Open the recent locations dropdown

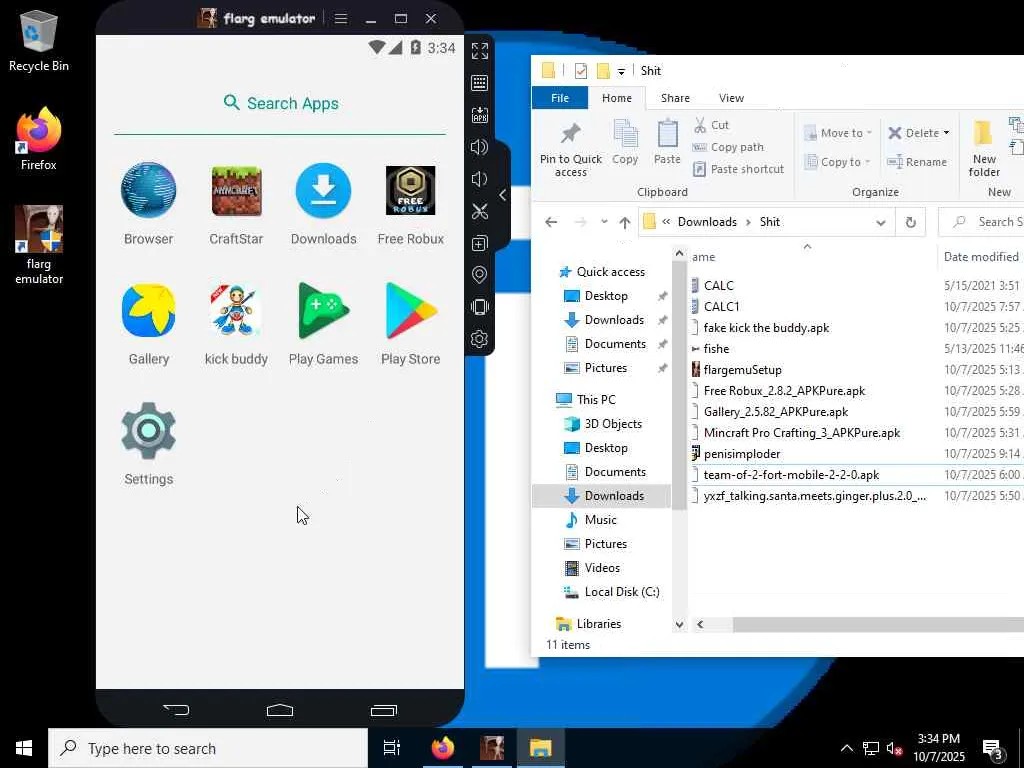604,222
